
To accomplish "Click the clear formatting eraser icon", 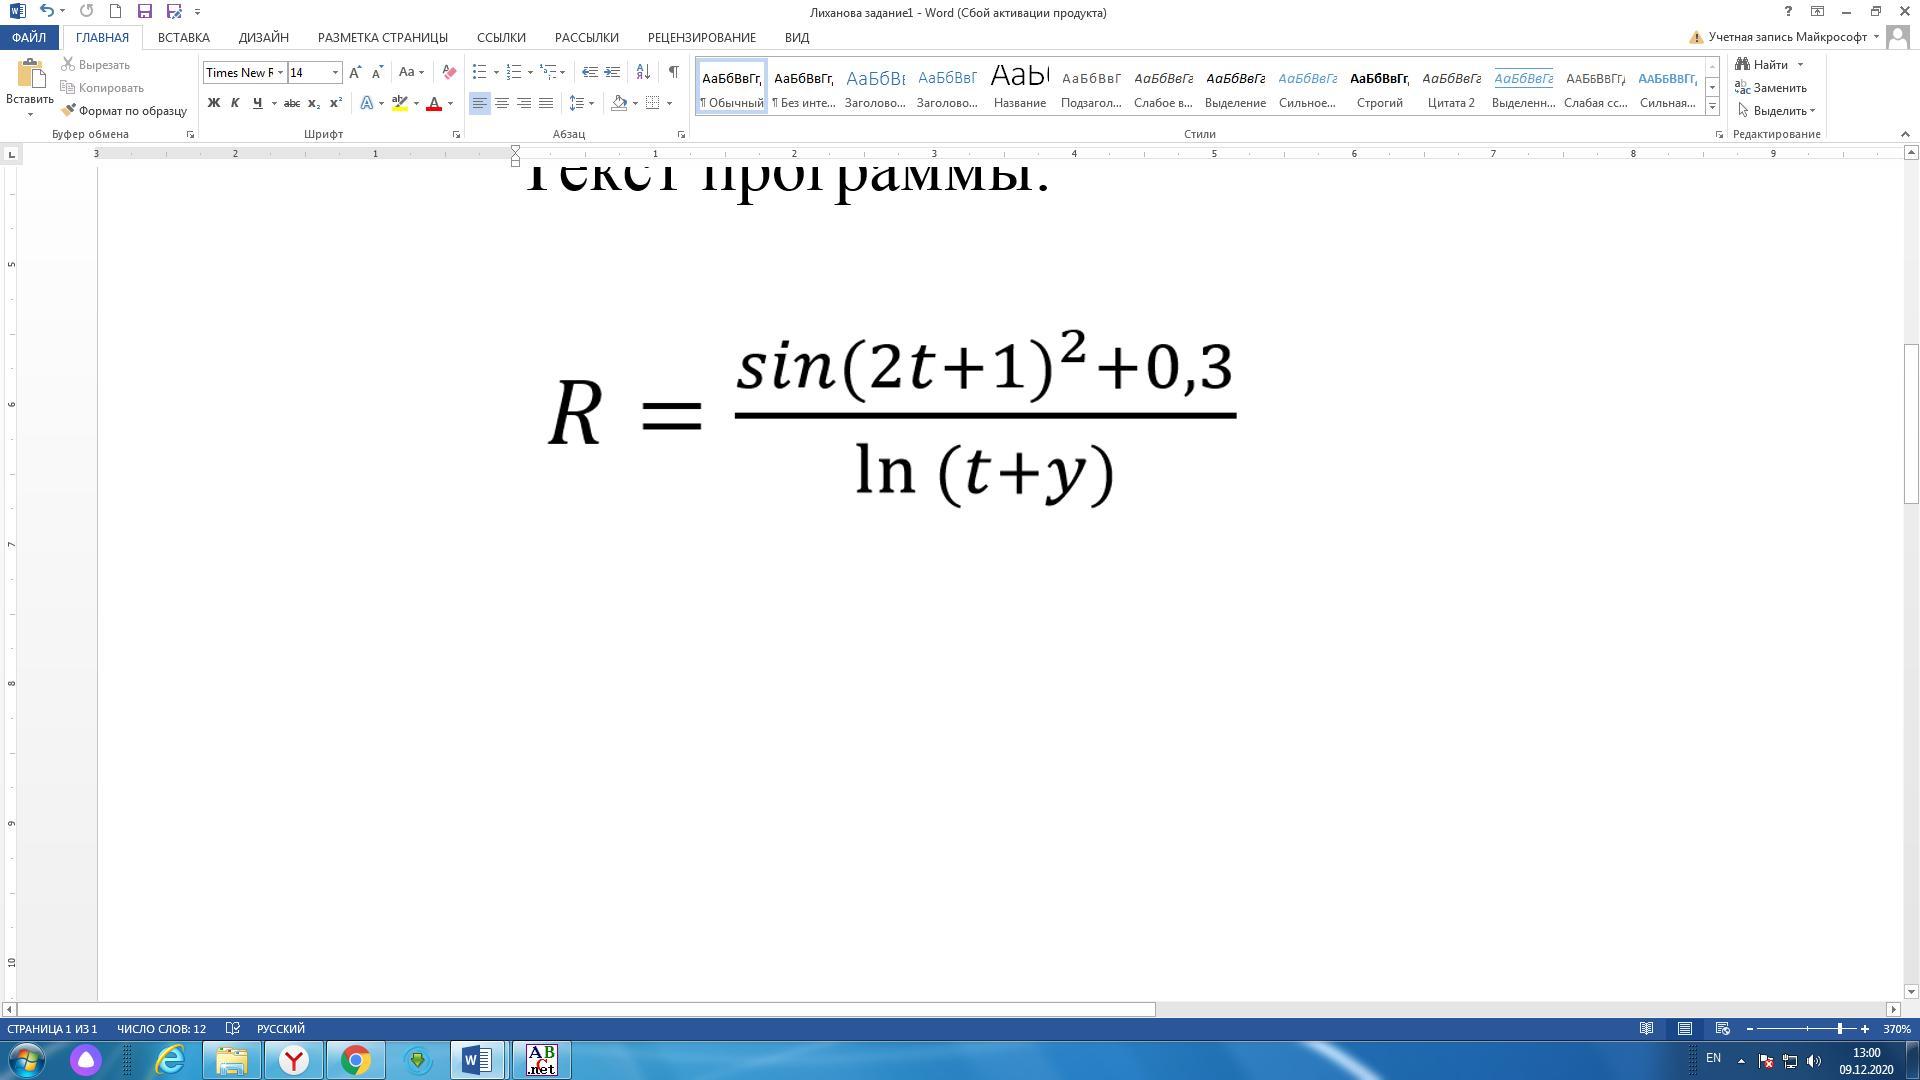I will click(449, 72).
